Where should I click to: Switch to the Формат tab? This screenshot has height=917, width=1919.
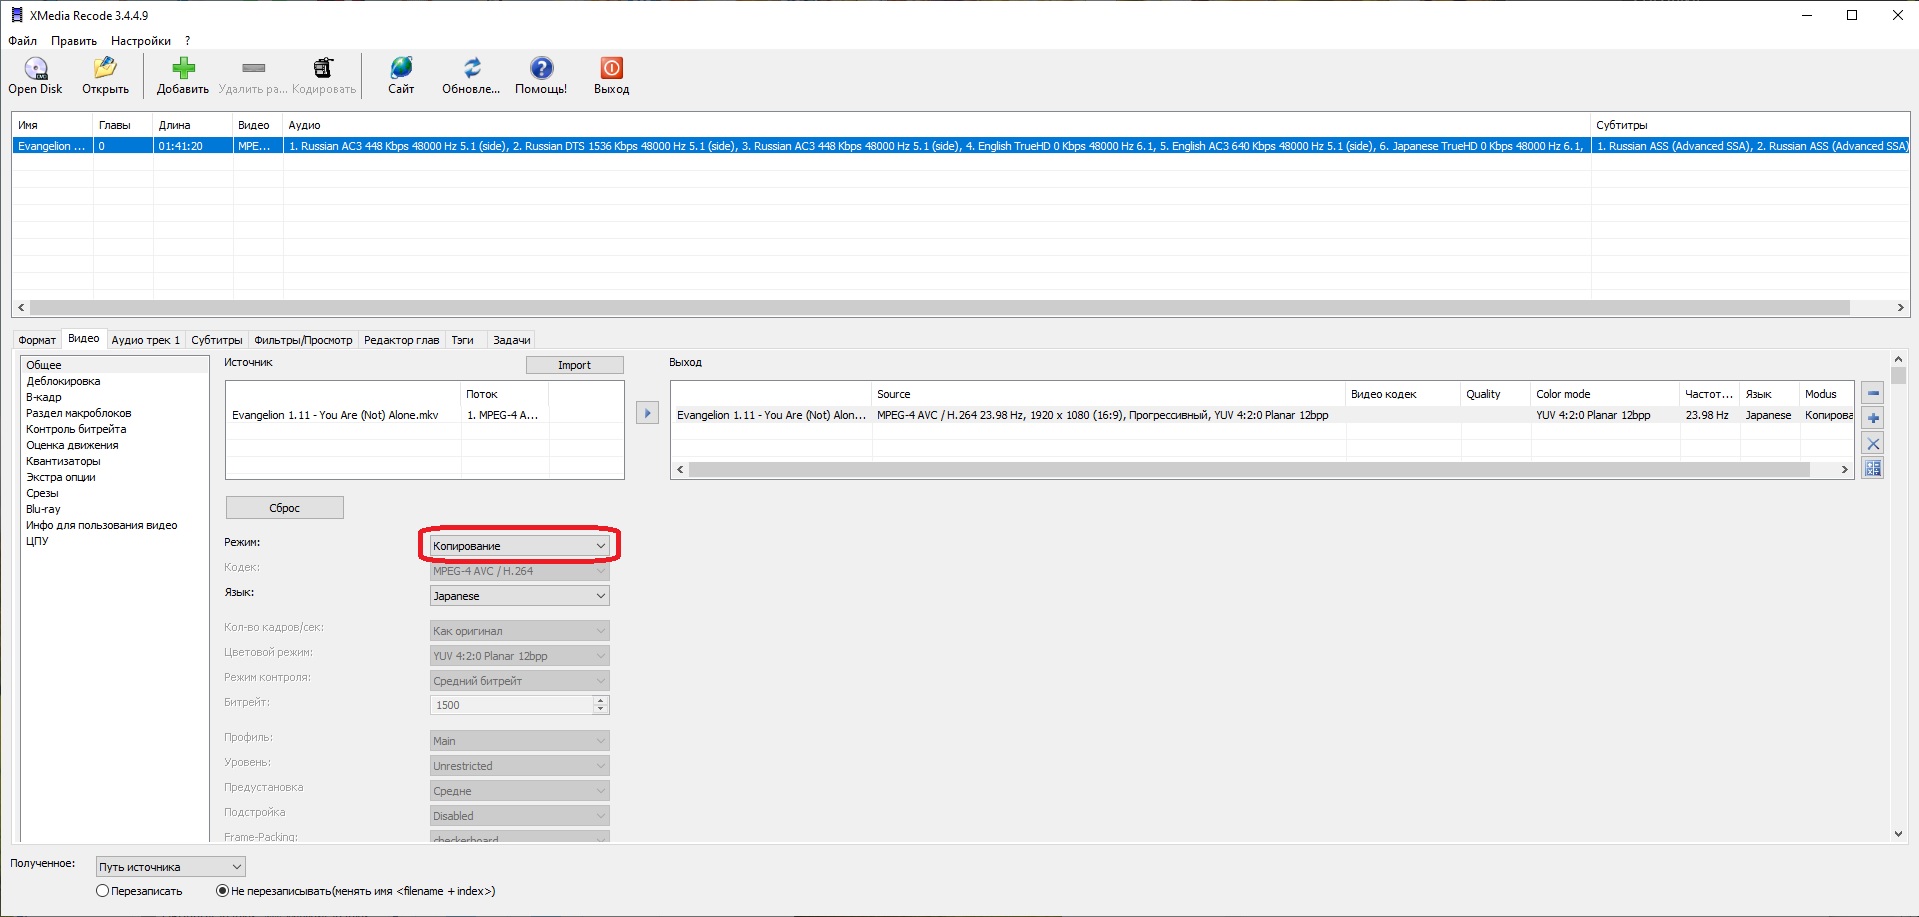37,340
